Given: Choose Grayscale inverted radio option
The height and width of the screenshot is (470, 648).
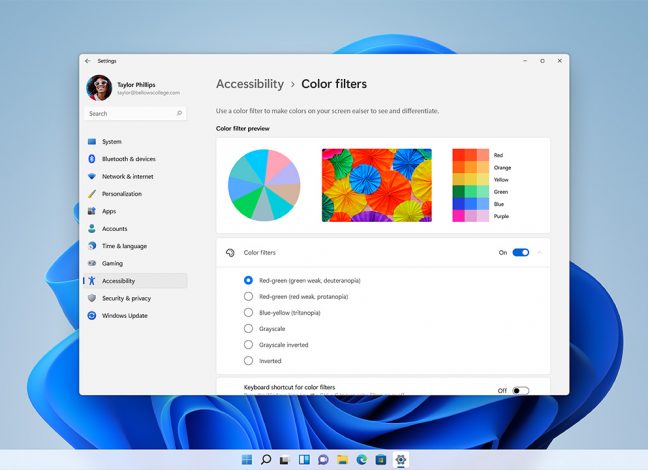Looking at the screenshot, I should (248, 345).
